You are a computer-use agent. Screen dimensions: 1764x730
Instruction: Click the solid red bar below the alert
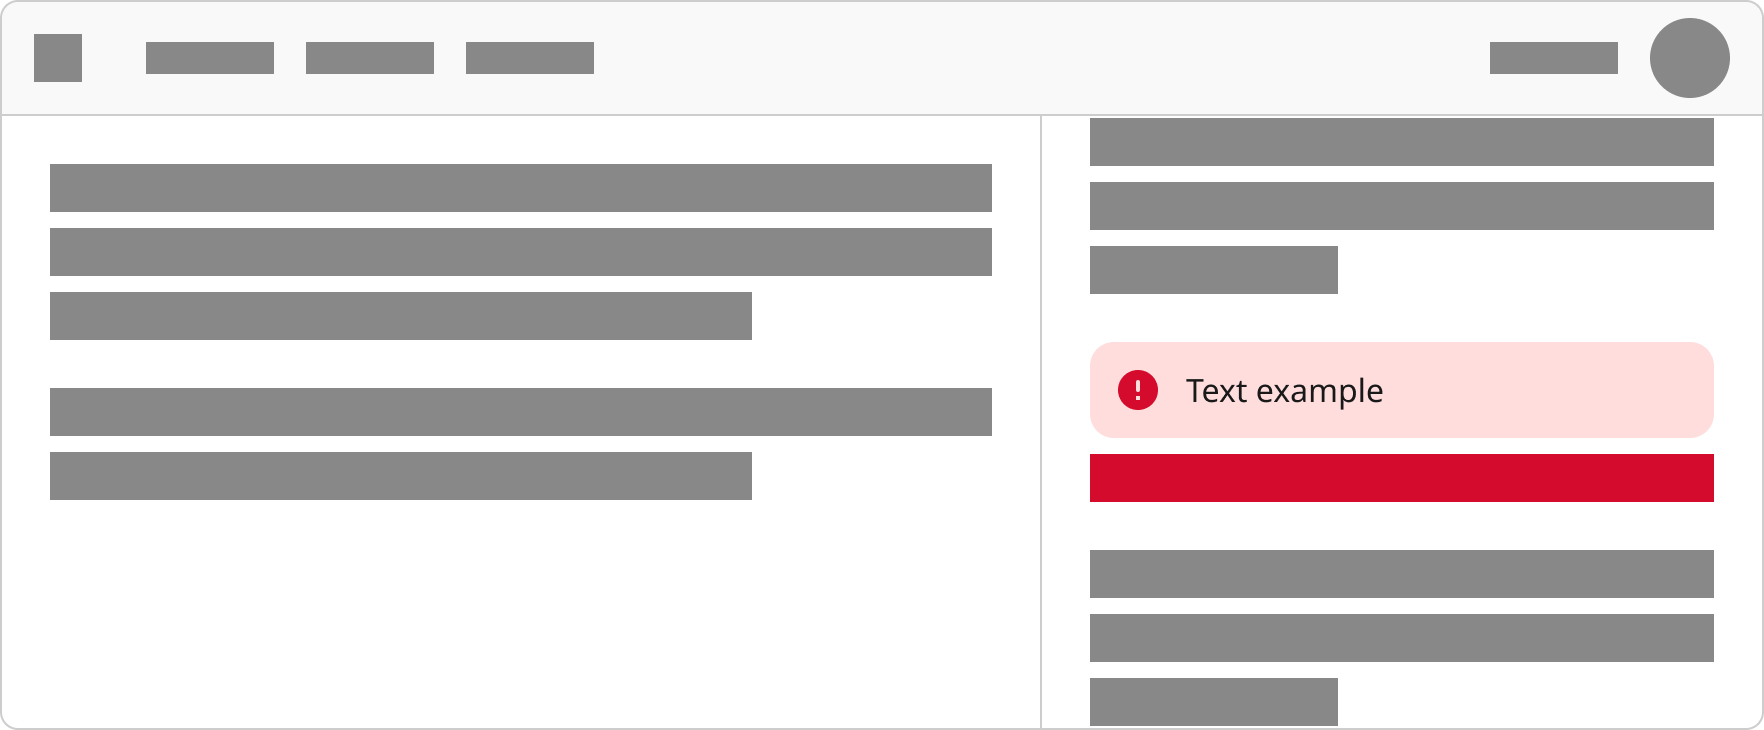click(1402, 478)
